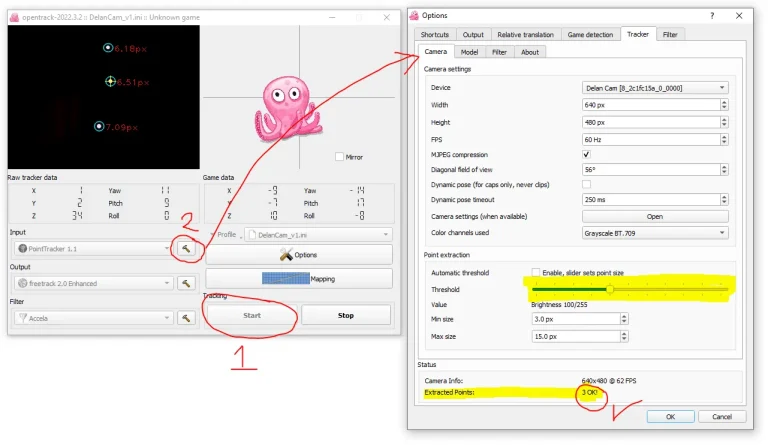Viewport: 768px width, 445px height.
Task: Open the Mapping button
Action: [x=299, y=279]
